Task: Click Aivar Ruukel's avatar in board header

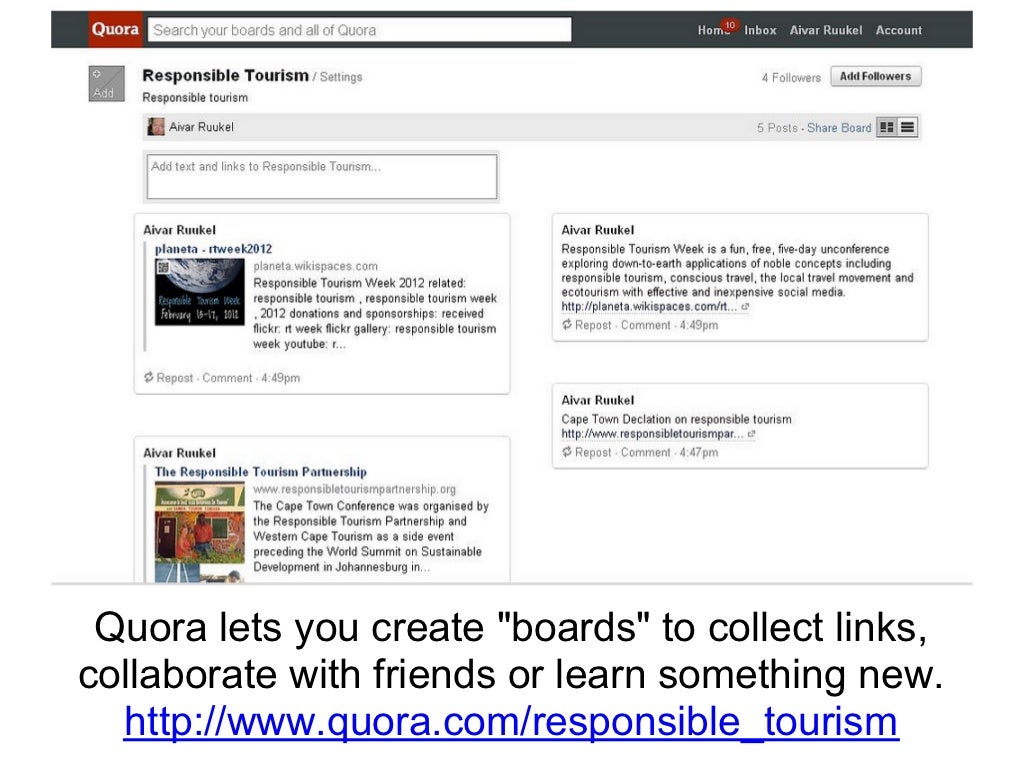Action: point(156,127)
